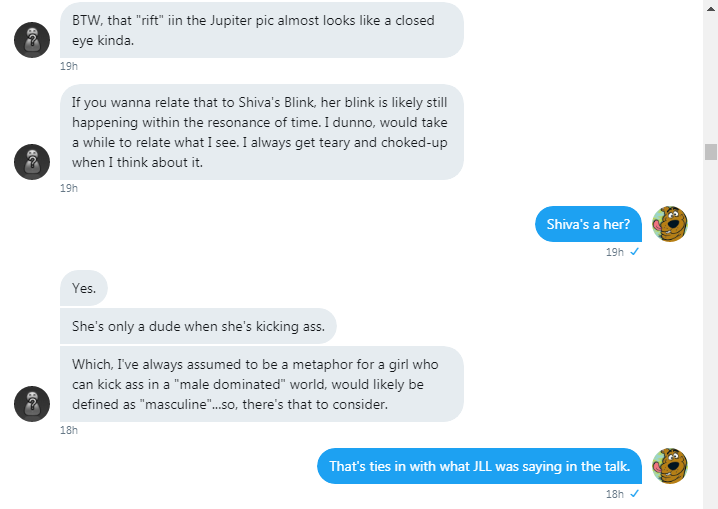The image size is (718, 509).
Task: Click the avatar beside the "Shiva's Blink" message
Action: click(32, 162)
